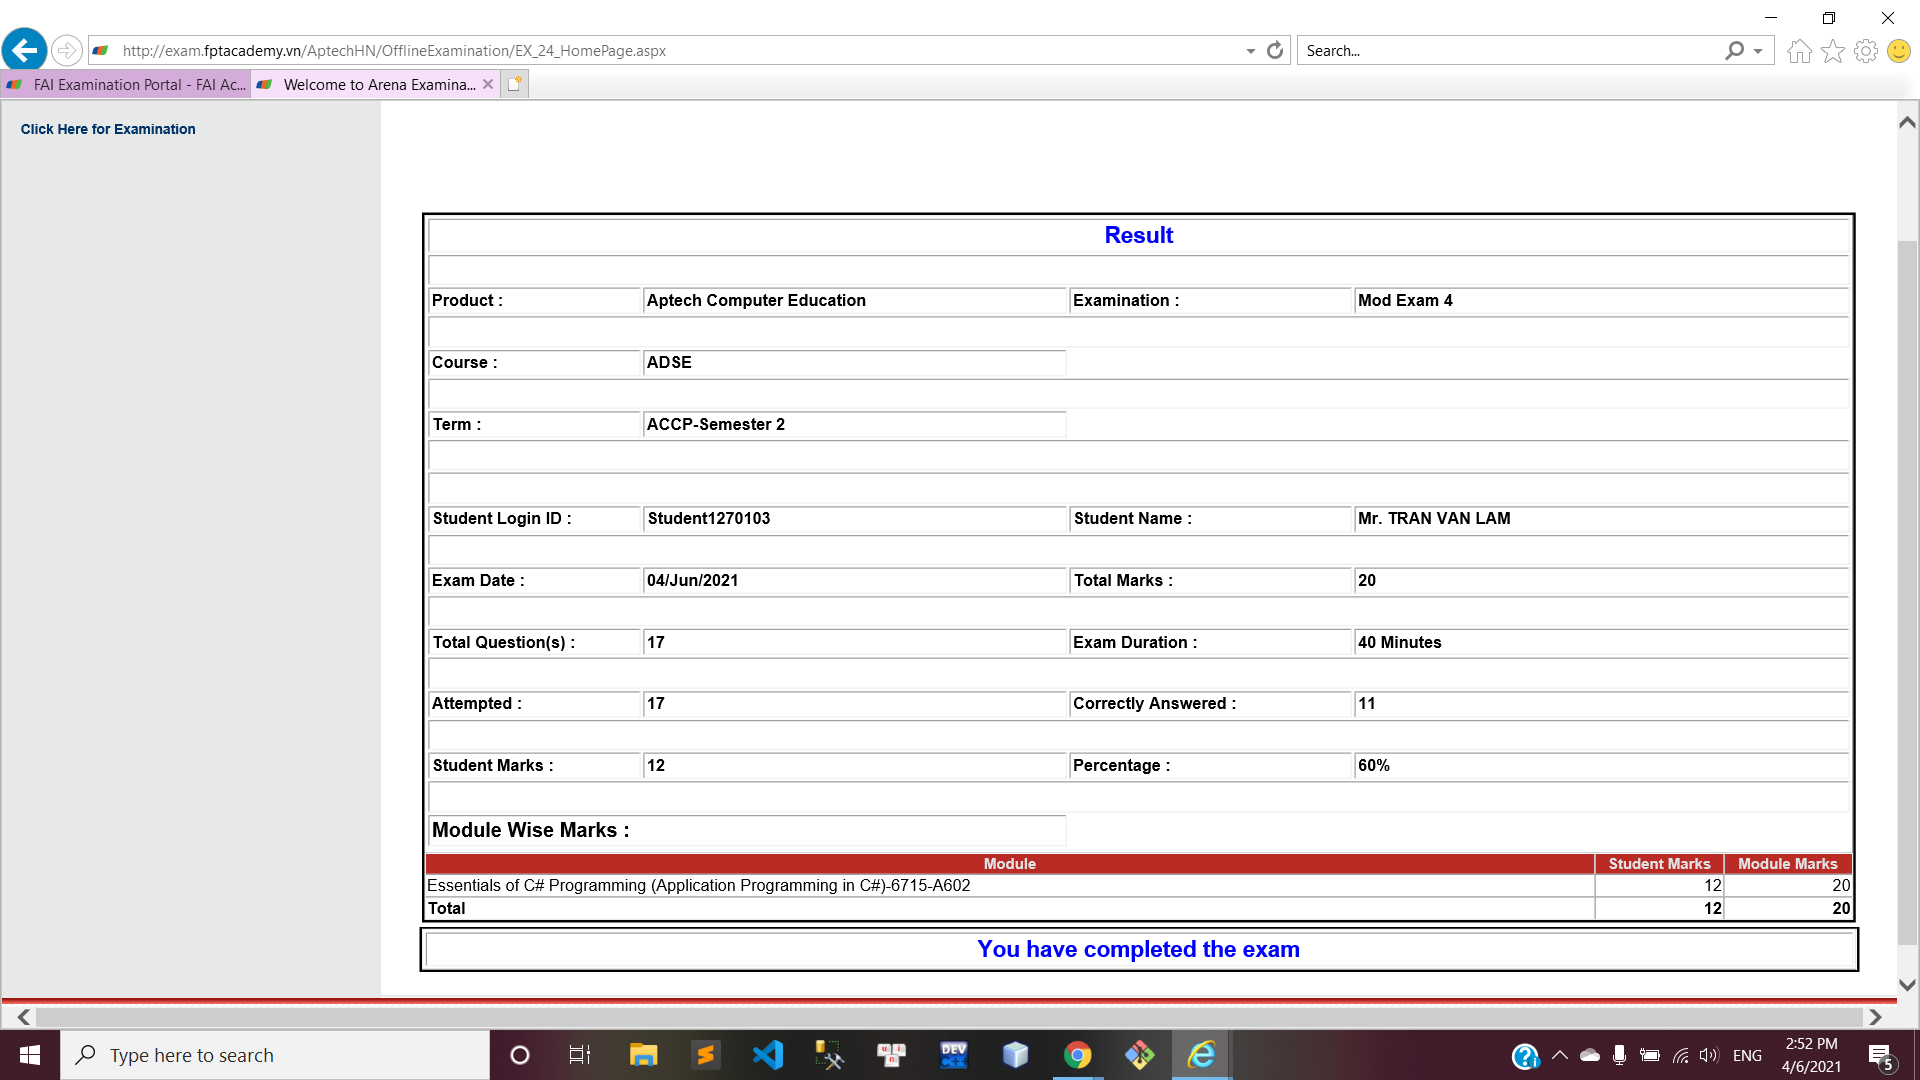Image resolution: width=1920 pixels, height=1080 pixels.
Task: Open Cortana from the taskbar circle icon
Action: (520, 1055)
